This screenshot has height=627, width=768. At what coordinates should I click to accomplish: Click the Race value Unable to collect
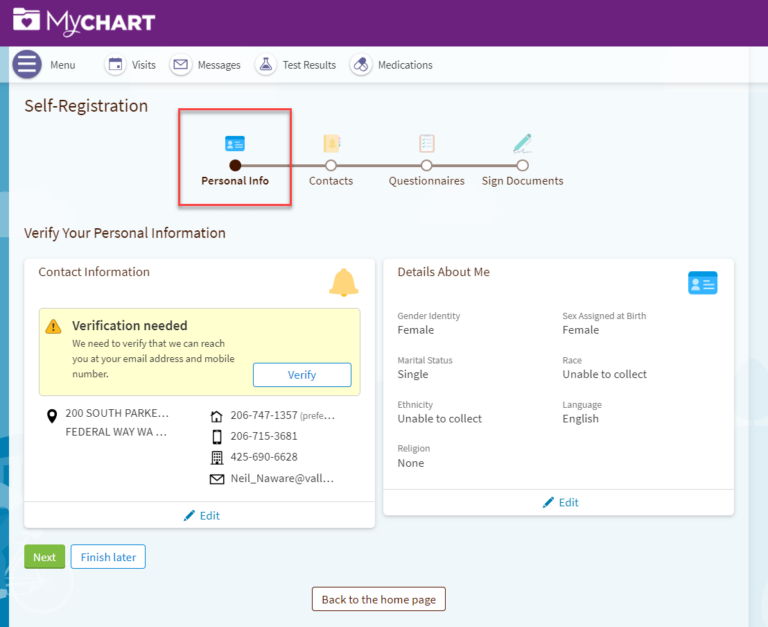click(x=604, y=375)
